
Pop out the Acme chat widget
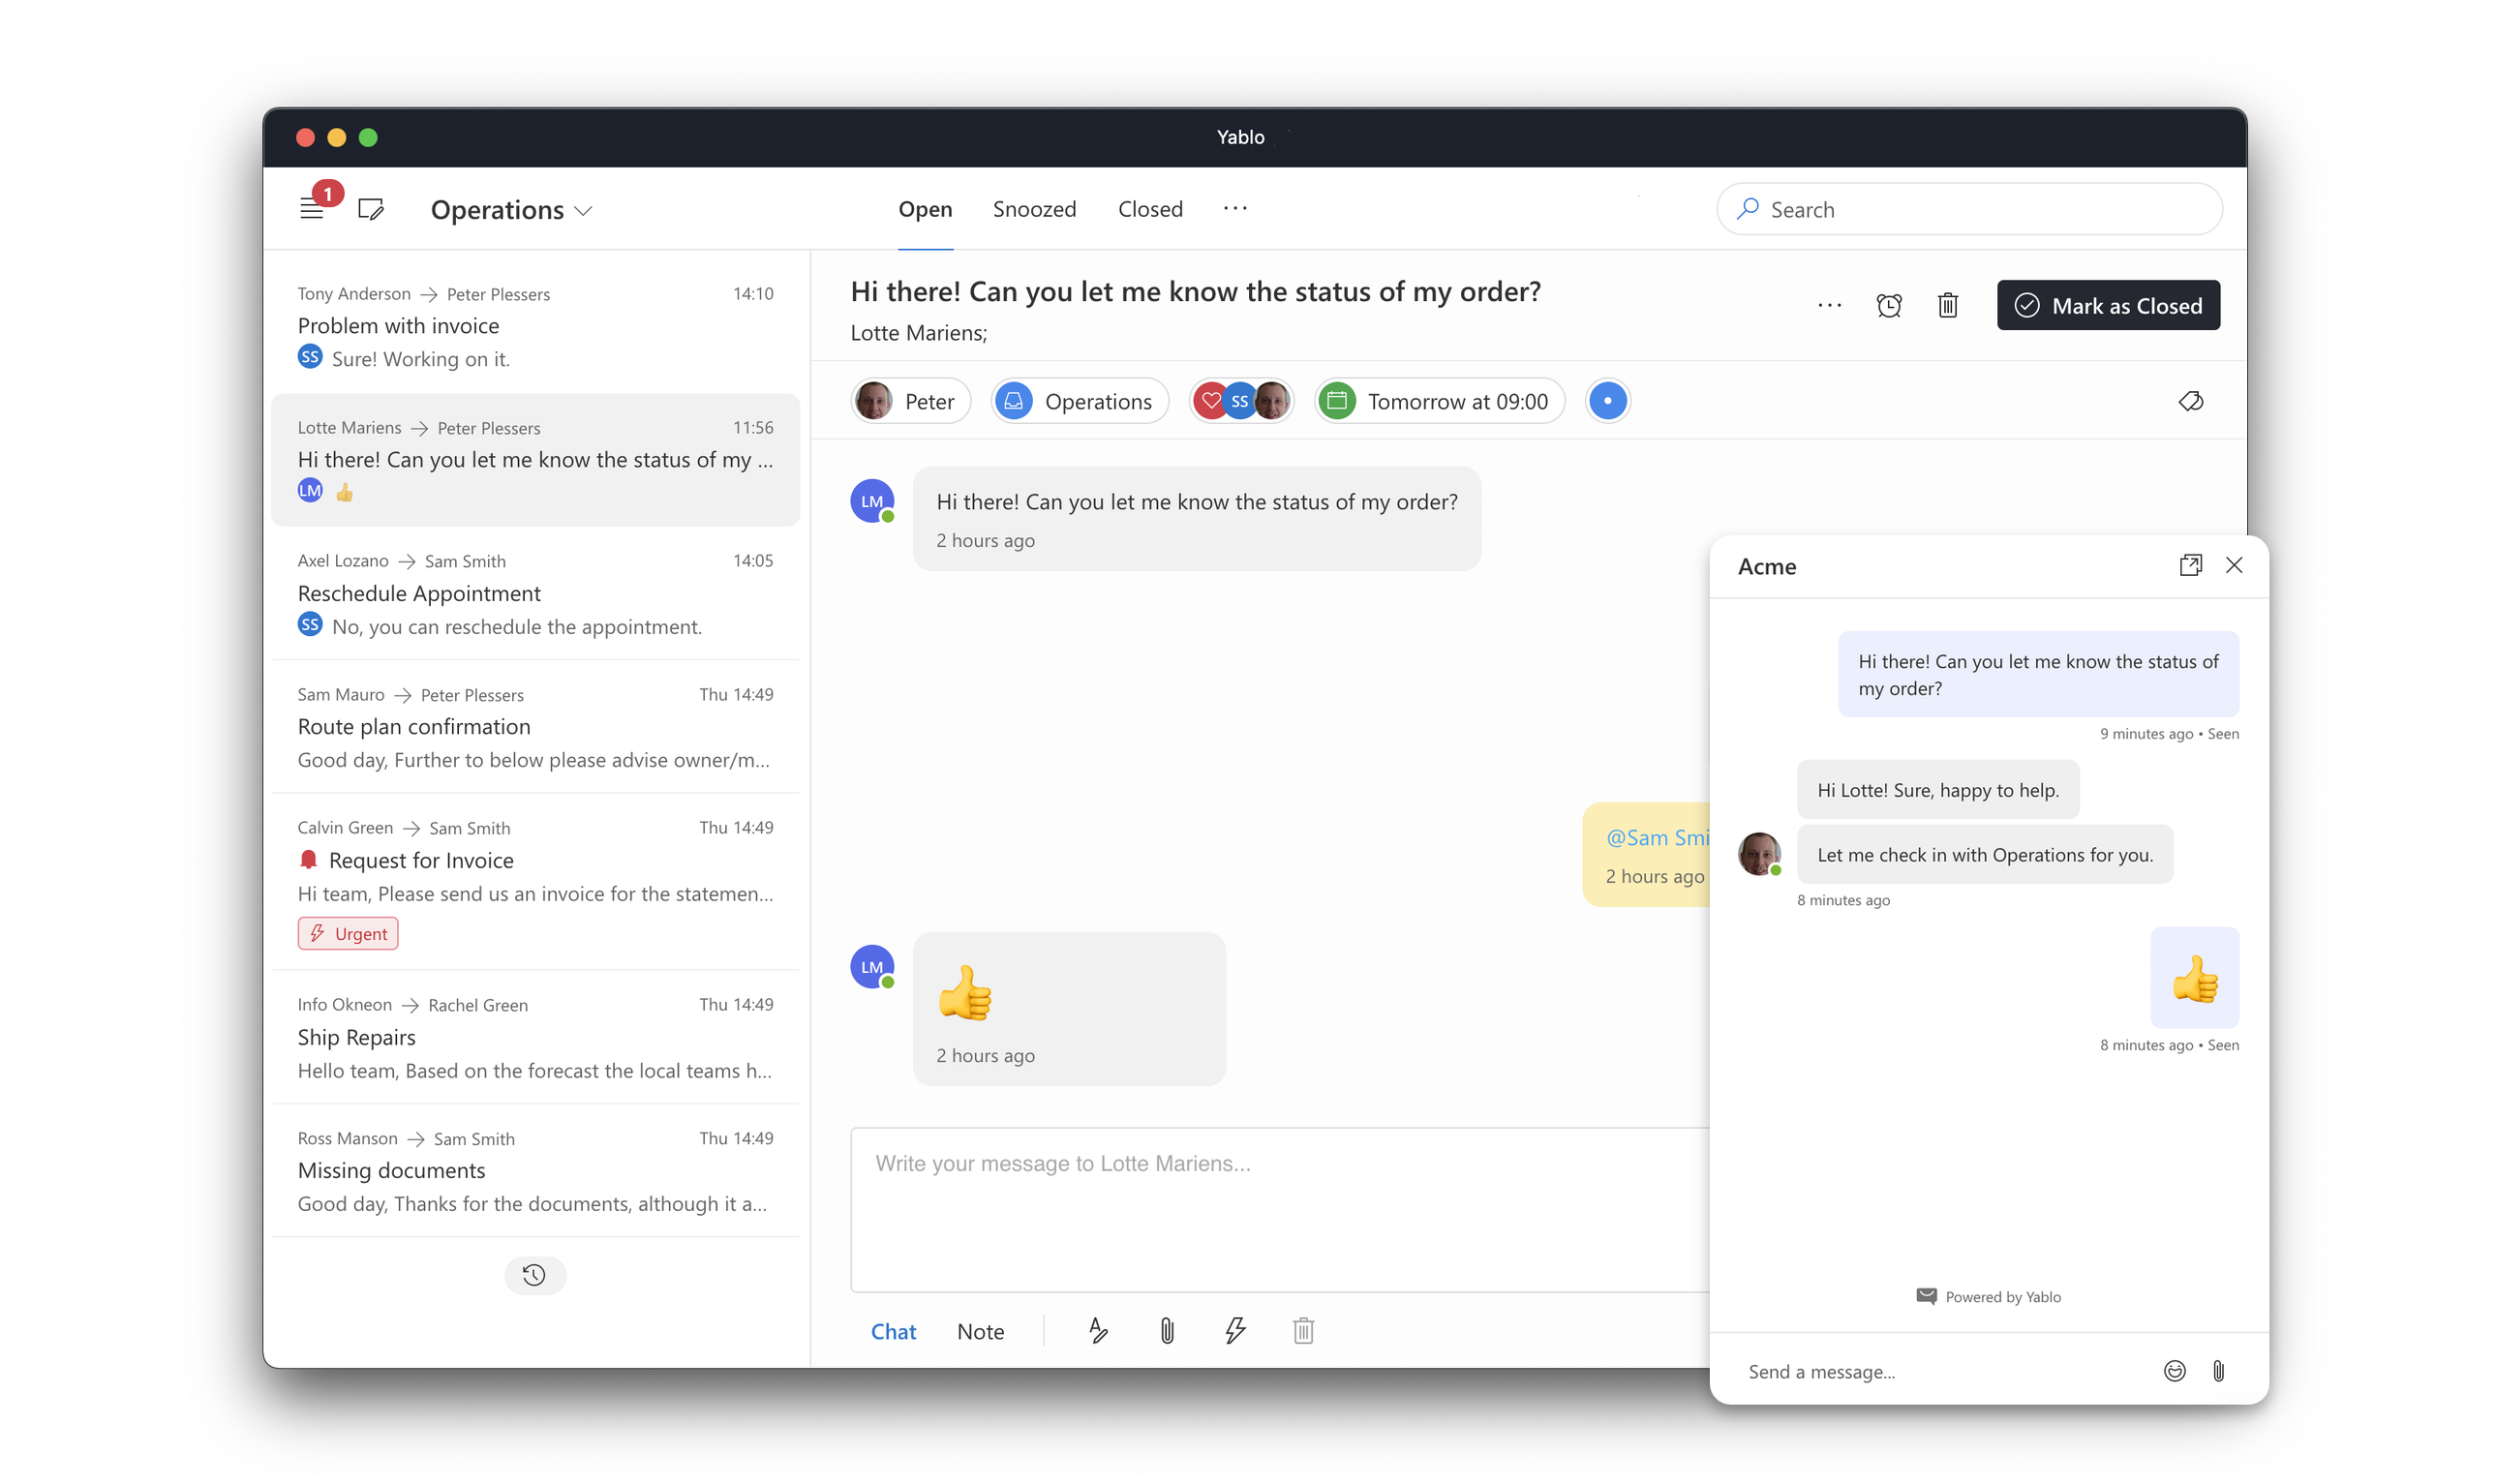pos(2190,565)
